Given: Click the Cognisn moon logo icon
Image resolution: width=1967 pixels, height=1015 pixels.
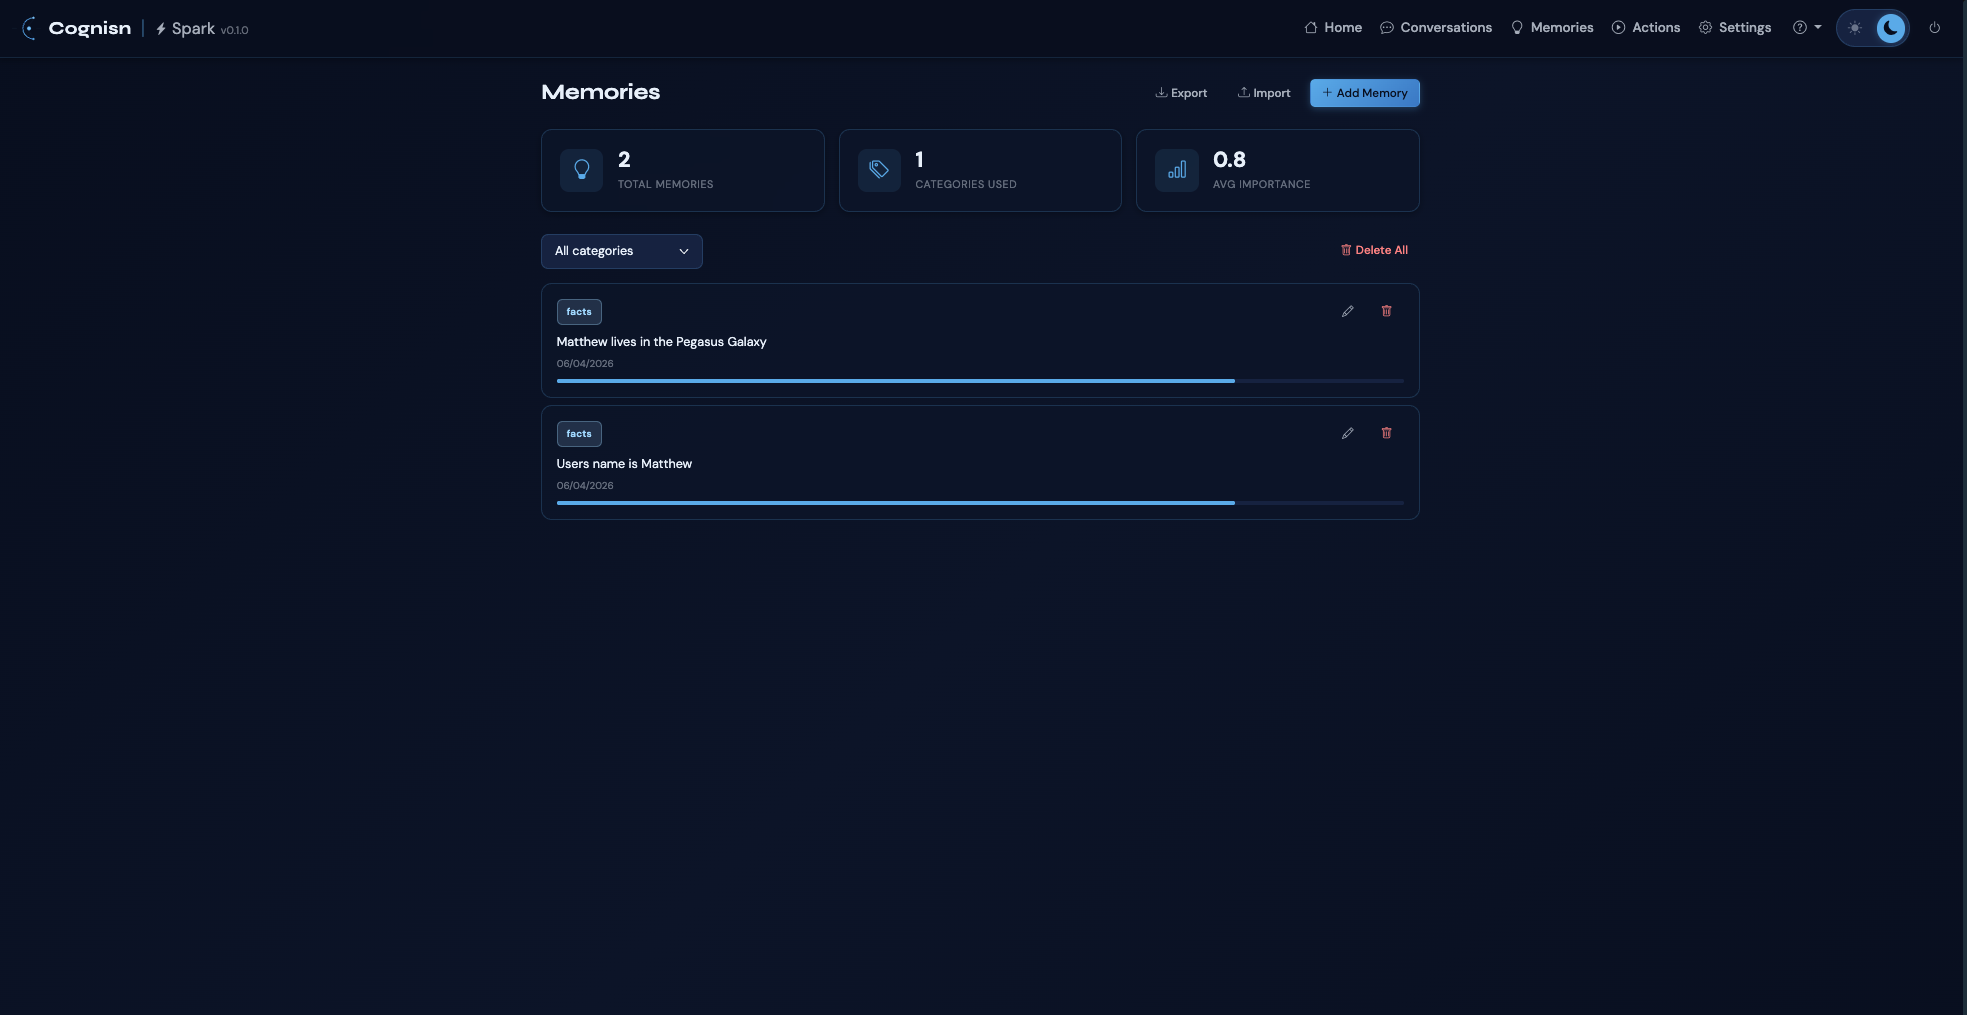Looking at the screenshot, I should pos(27,28).
